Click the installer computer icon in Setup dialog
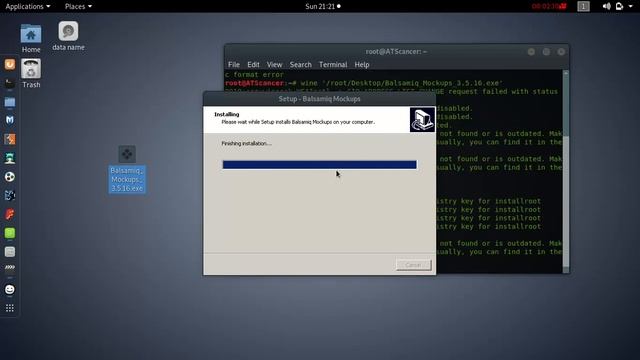This screenshot has width=640, height=360. pyautogui.click(x=422, y=120)
